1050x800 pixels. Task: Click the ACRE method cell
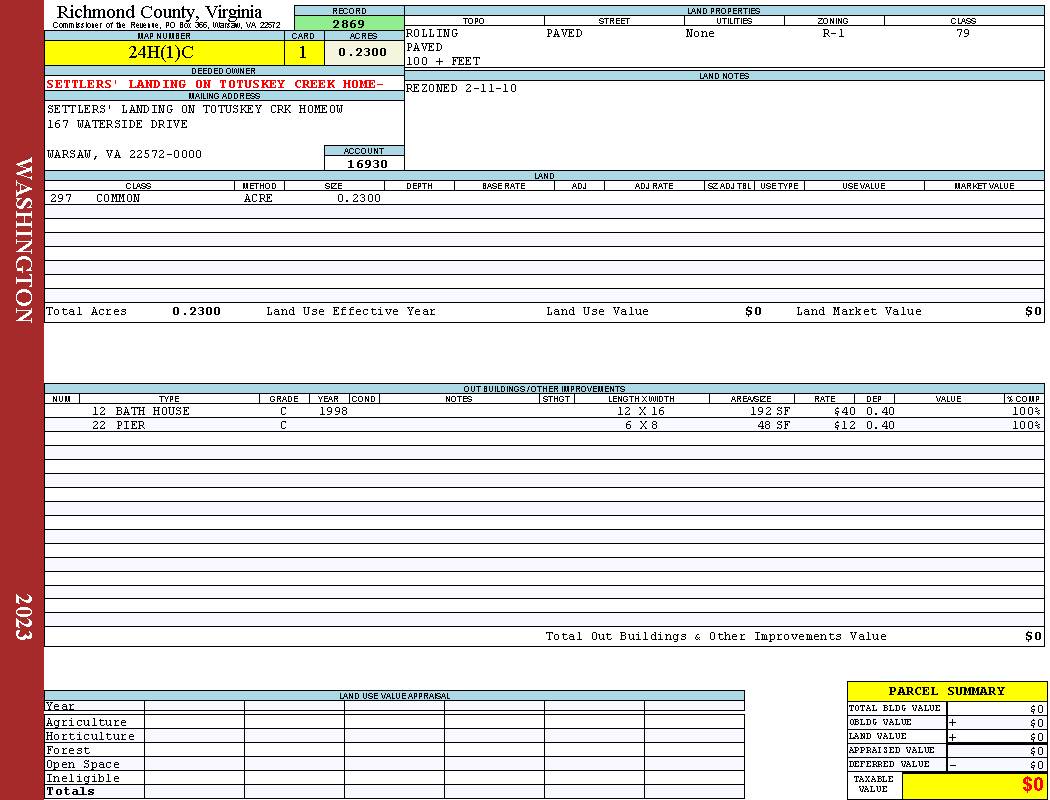click(x=258, y=198)
